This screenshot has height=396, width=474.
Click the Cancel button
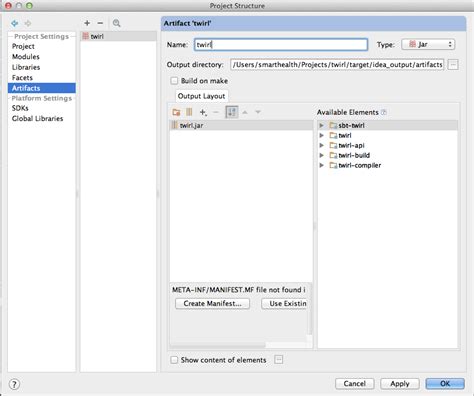tap(355, 384)
